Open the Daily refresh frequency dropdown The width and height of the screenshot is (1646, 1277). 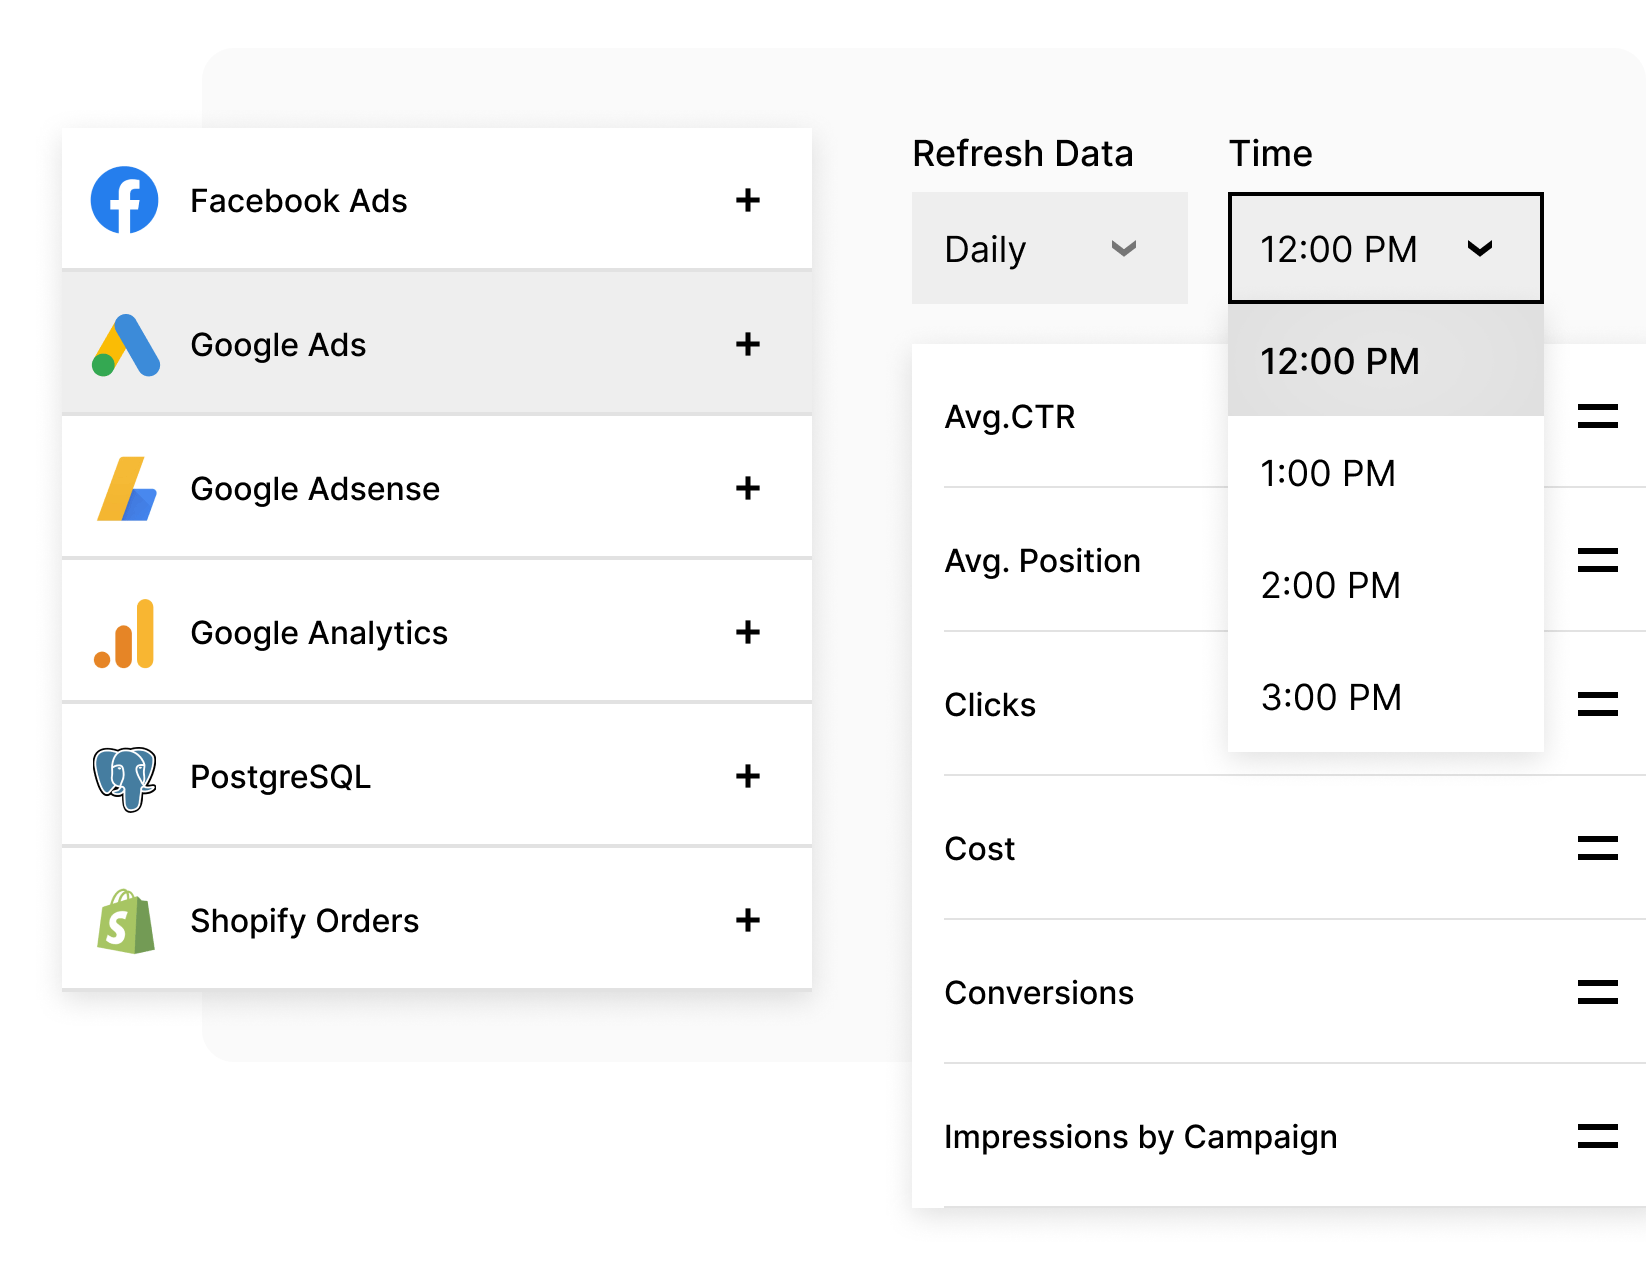[x=1050, y=248]
